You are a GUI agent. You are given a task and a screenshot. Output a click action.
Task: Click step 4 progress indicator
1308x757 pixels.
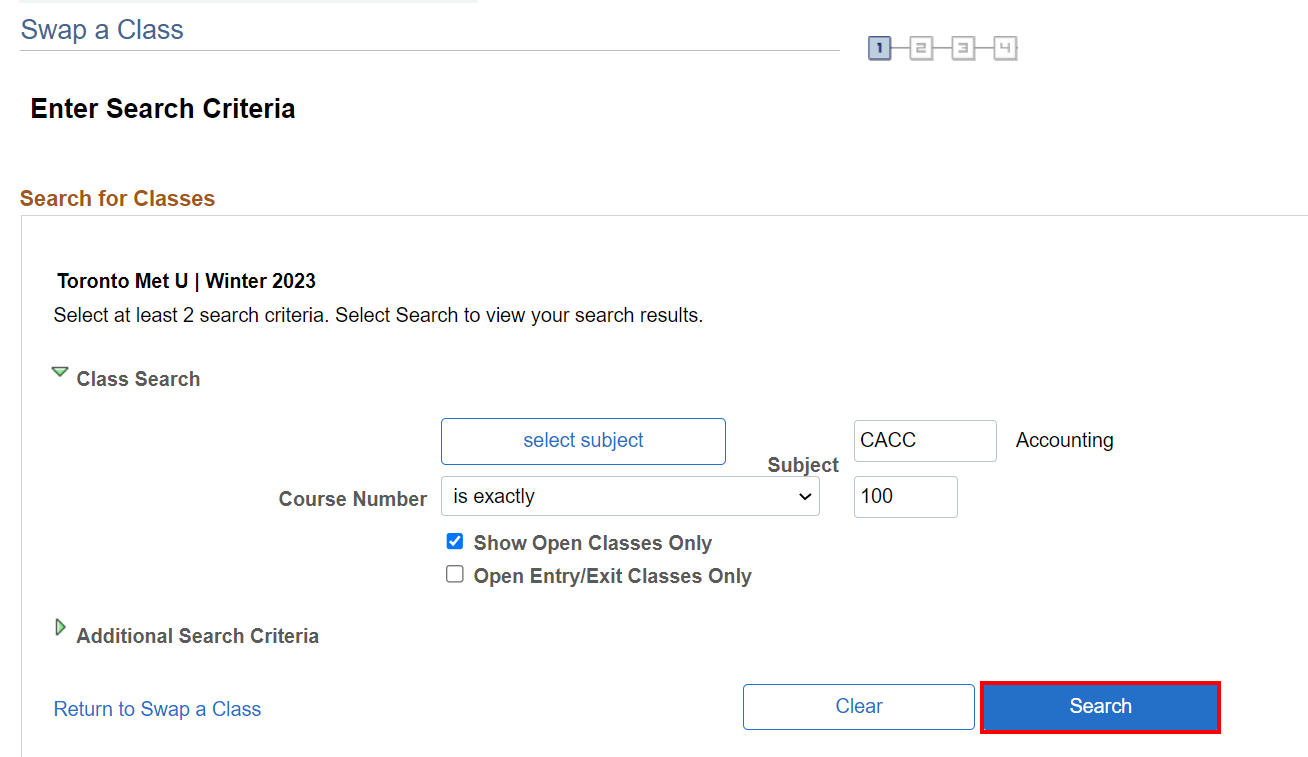tap(1005, 48)
